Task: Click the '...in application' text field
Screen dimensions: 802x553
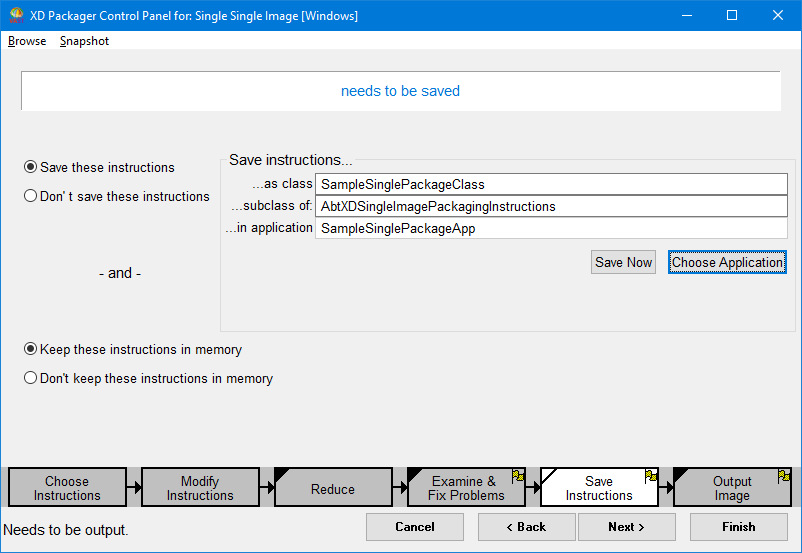Action: pos(551,229)
